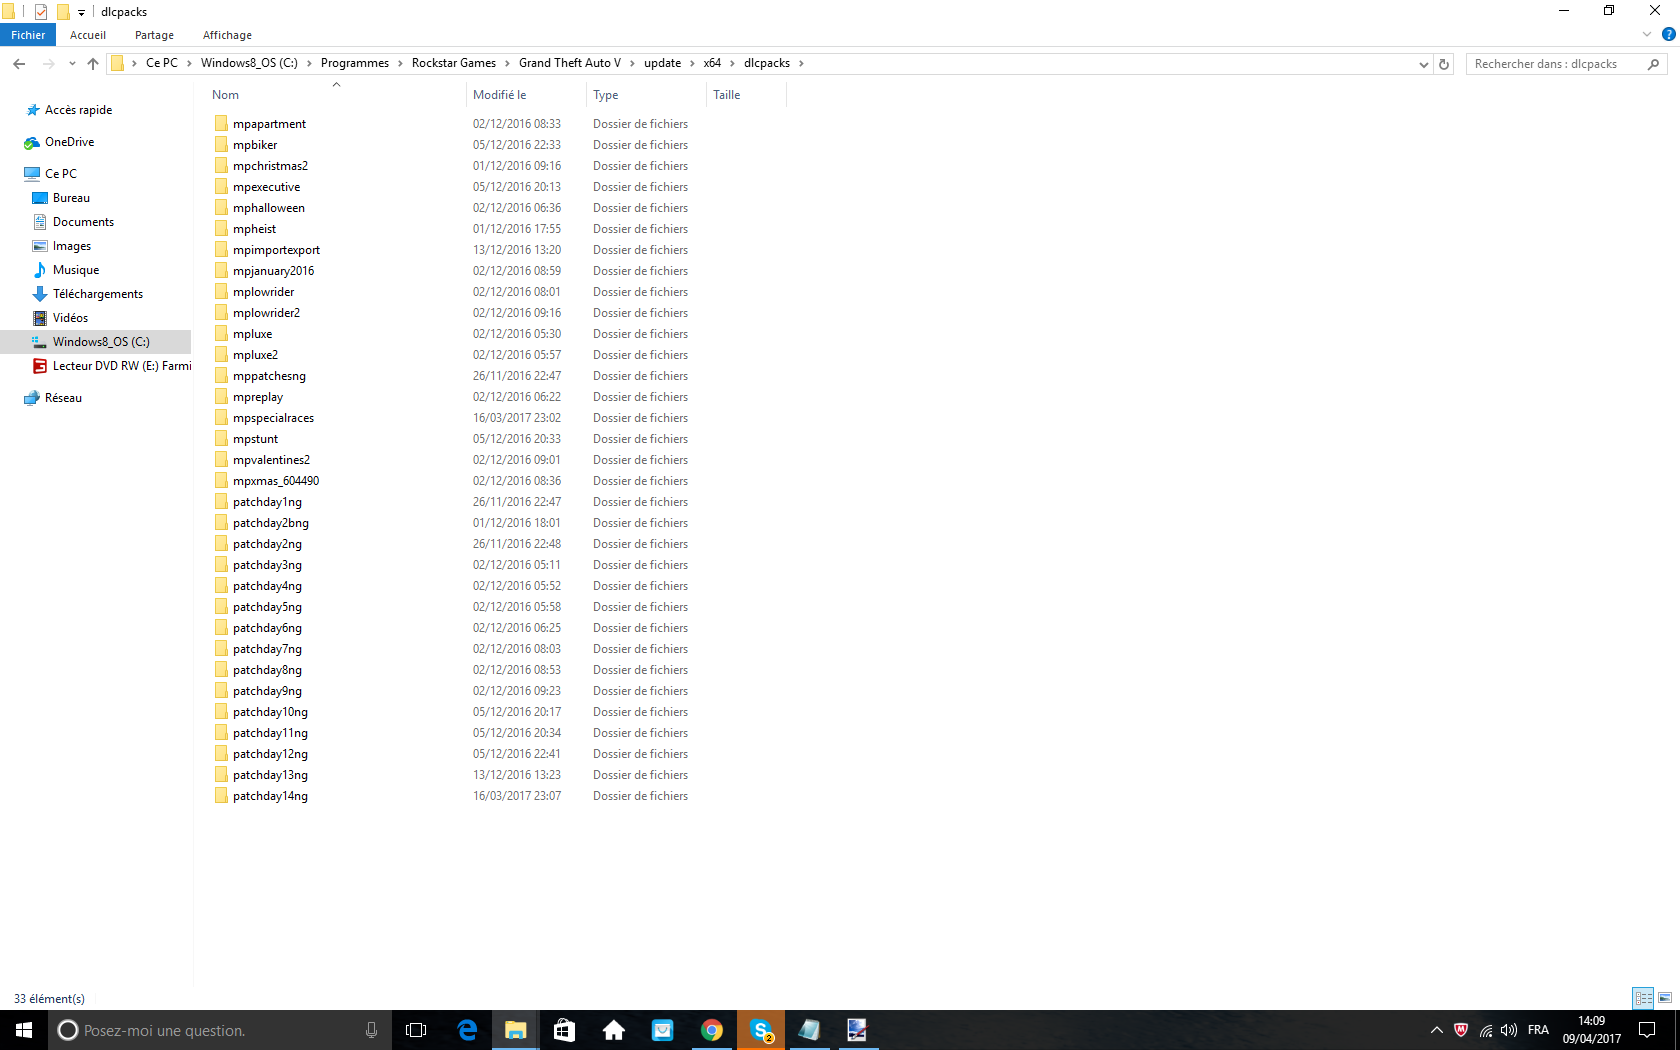Navigate to Rockstar Games breadcrumb

454,63
